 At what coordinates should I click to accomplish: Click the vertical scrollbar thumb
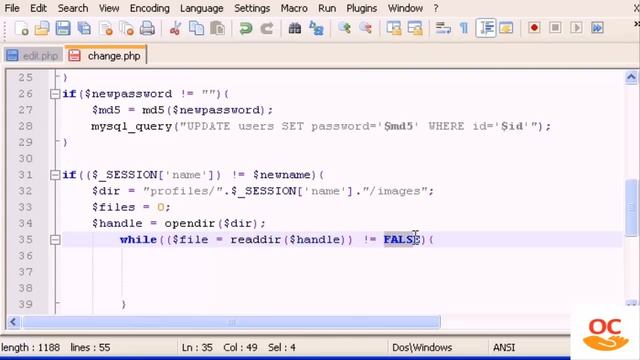(631, 207)
